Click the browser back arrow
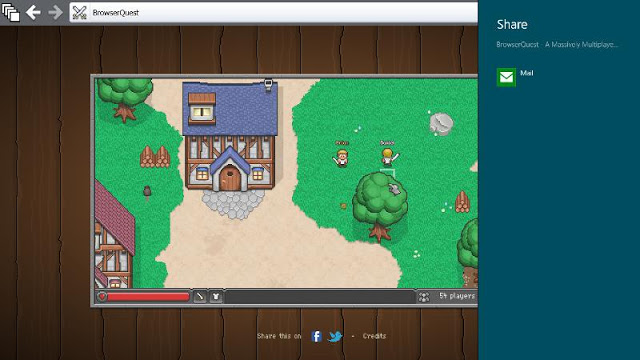This screenshot has height=360, width=640. pos(33,12)
